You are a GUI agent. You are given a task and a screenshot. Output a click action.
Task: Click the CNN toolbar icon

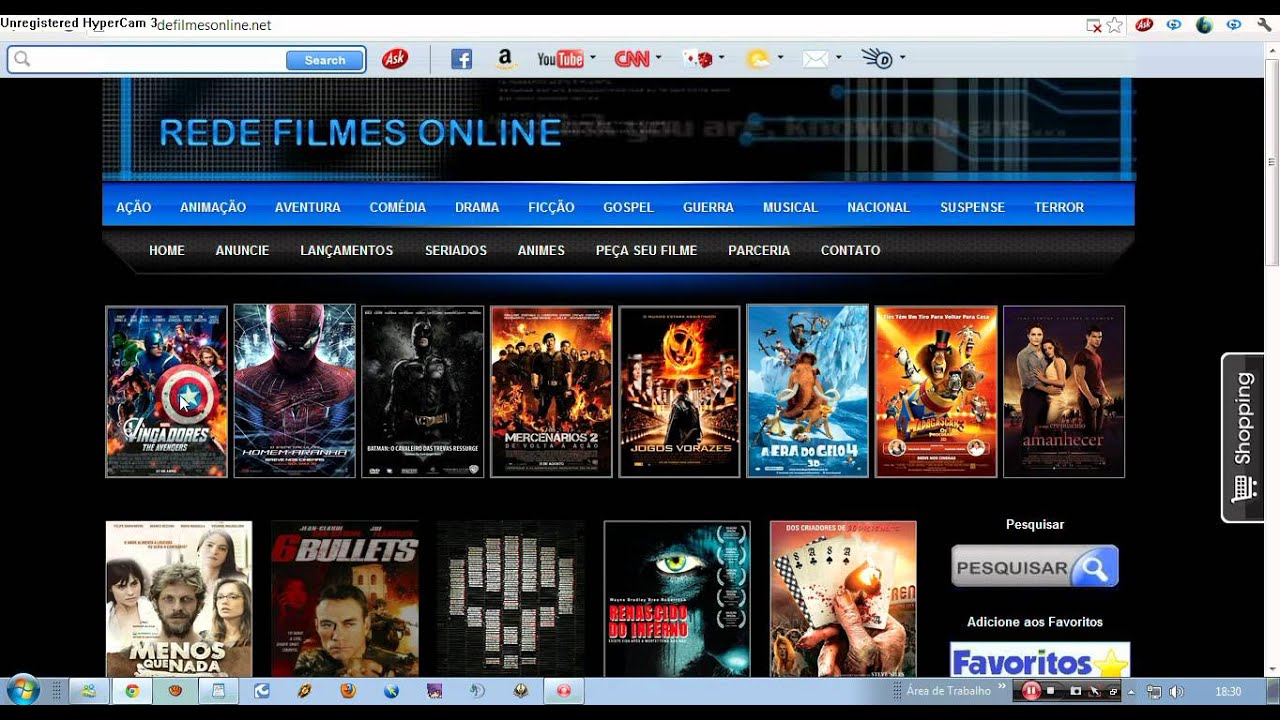tap(632, 59)
